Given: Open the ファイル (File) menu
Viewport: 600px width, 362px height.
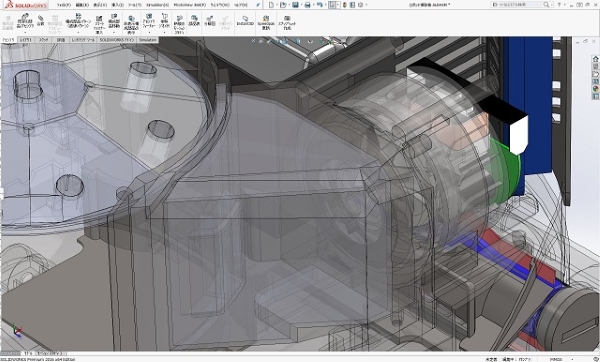Looking at the screenshot, I should pyautogui.click(x=64, y=5).
